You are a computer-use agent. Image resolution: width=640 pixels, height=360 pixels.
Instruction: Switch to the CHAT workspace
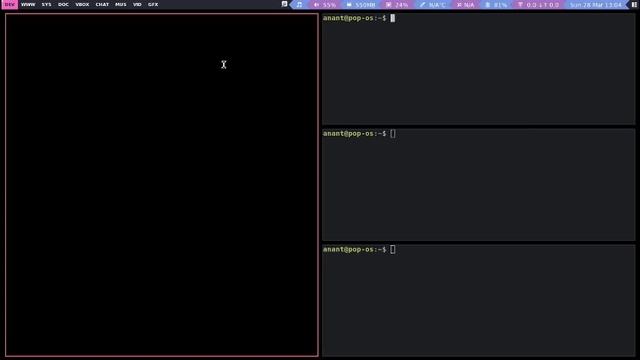[102, 4]
